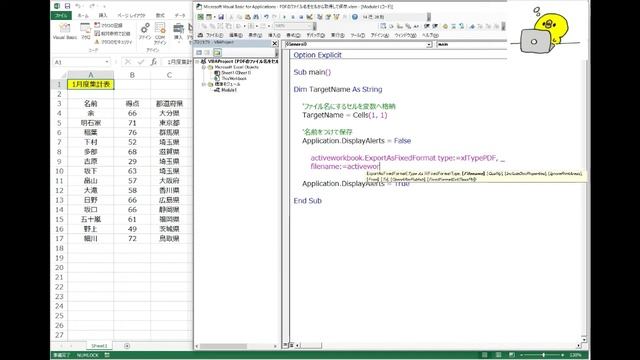Close the Project Explorer pane
This screenshot has height=360, width=640.
(x=275, y=43)
